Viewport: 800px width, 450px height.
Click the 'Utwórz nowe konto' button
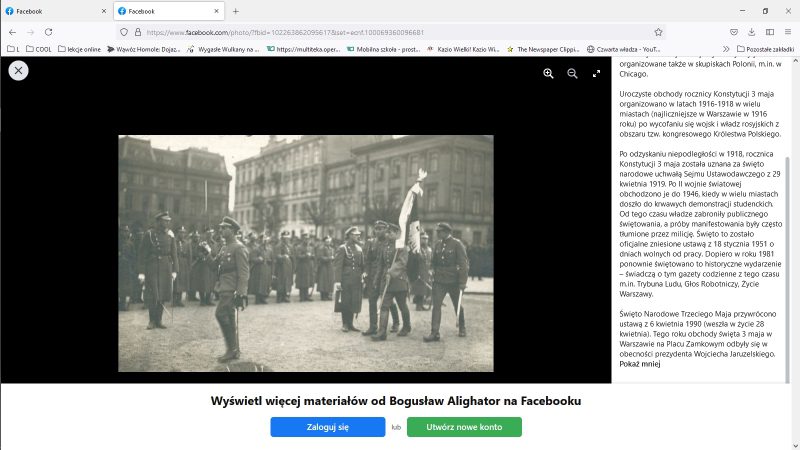coord(464,427)
